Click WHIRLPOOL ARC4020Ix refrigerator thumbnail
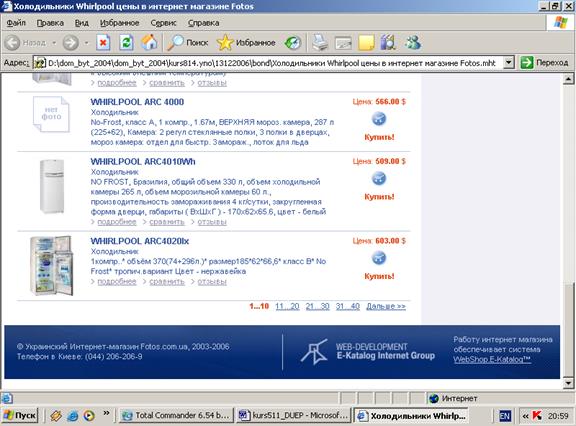576x426 pixels. coord(51,266)
